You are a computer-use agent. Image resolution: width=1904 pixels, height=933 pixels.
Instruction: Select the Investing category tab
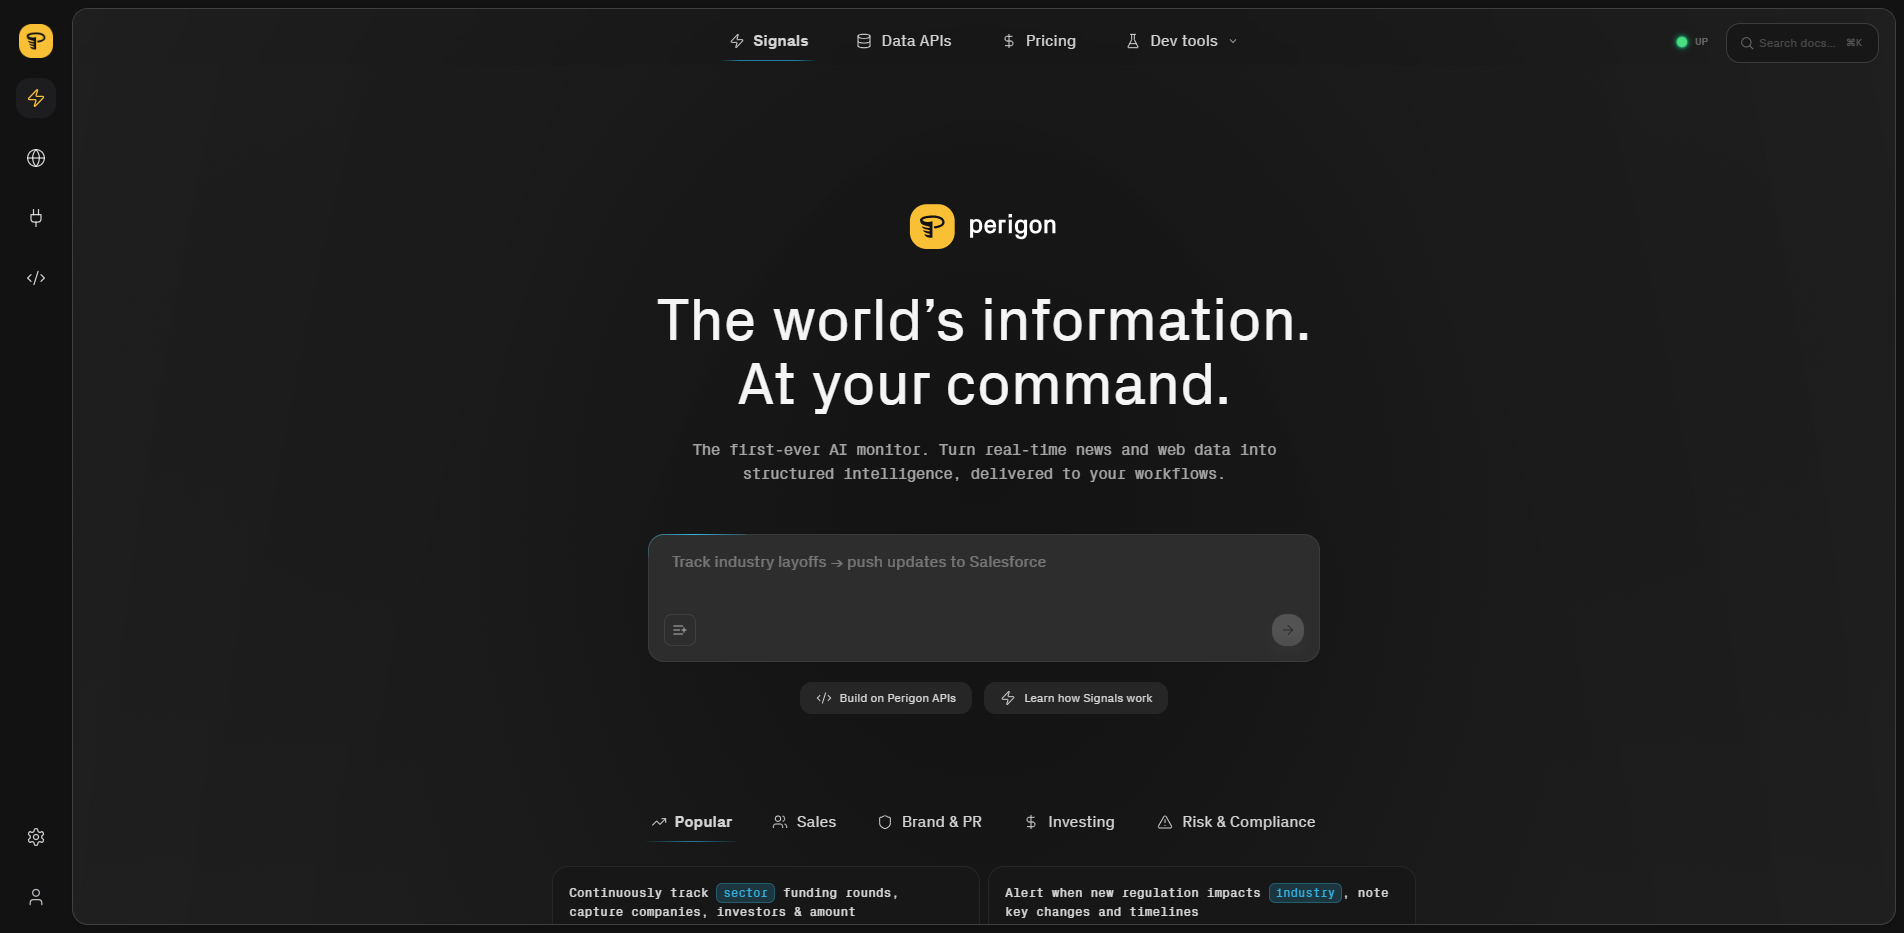pos(1069,822)
